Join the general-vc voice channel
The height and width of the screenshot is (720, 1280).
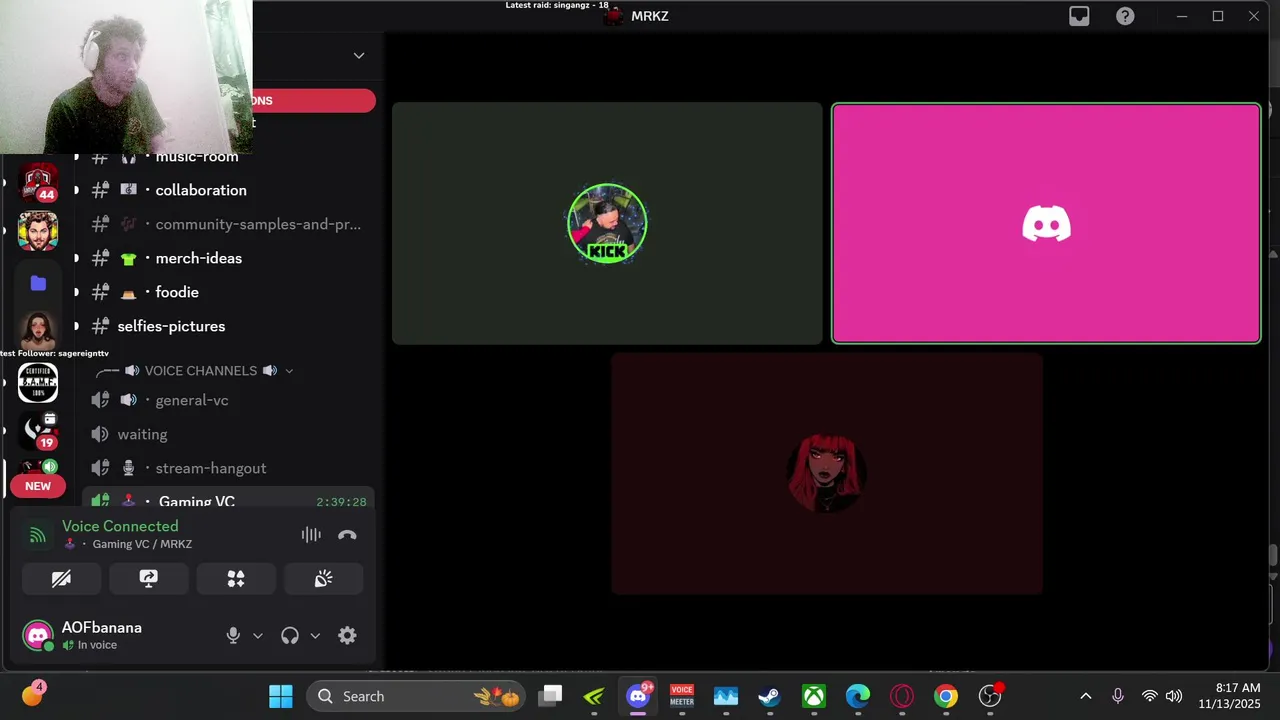192,400
